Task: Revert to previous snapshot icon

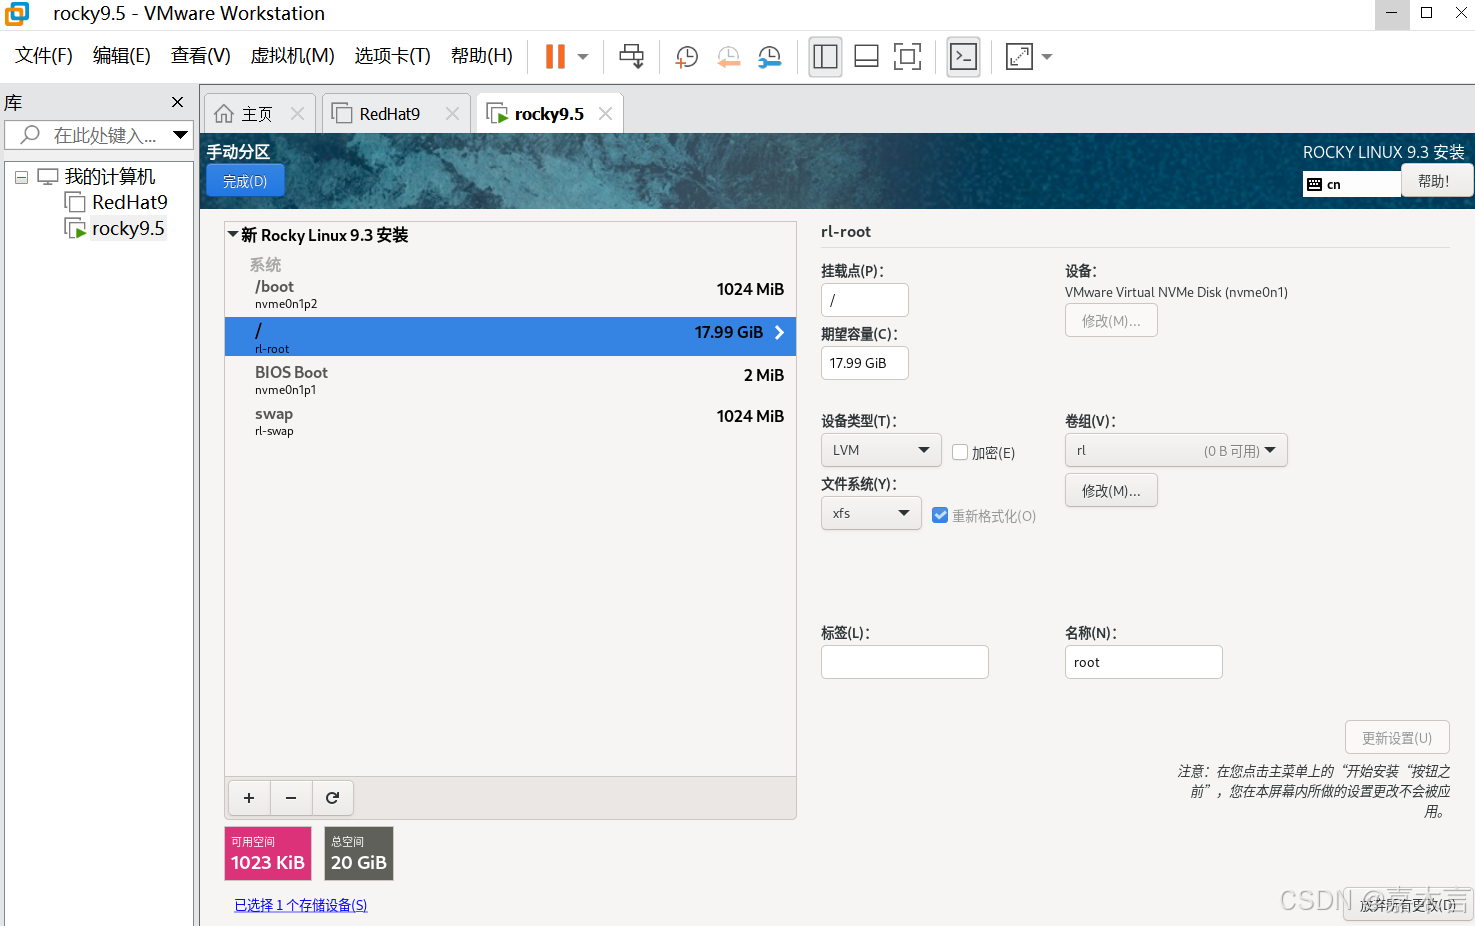Action: [728, 57]
